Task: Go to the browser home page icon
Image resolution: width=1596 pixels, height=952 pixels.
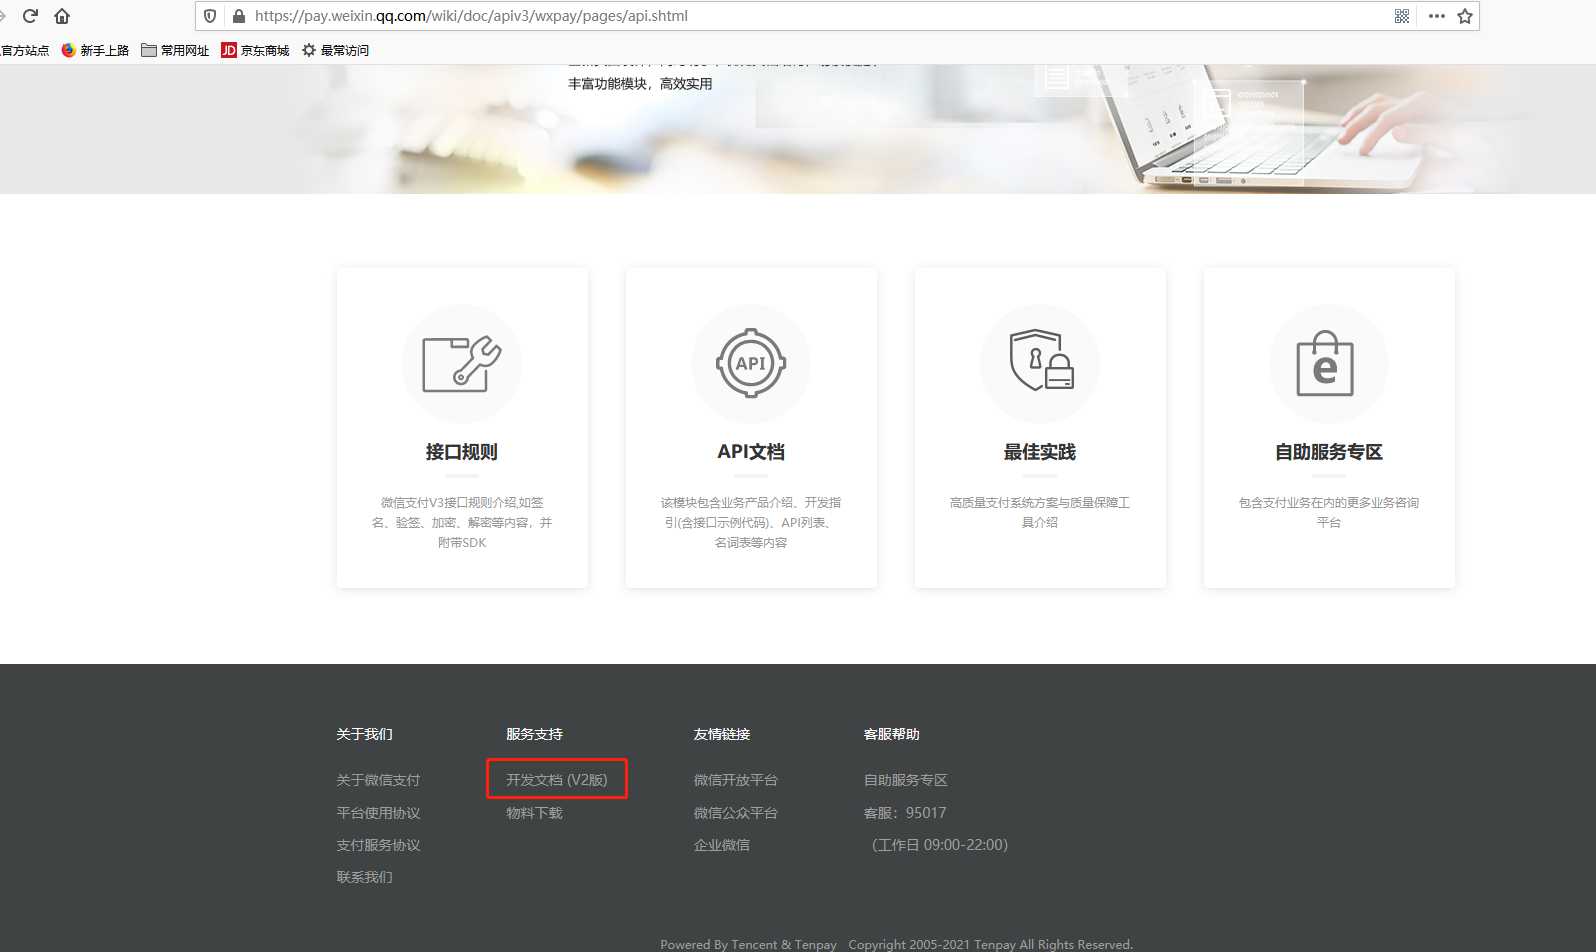Action: pyautogui.click(x=62, y=16)
